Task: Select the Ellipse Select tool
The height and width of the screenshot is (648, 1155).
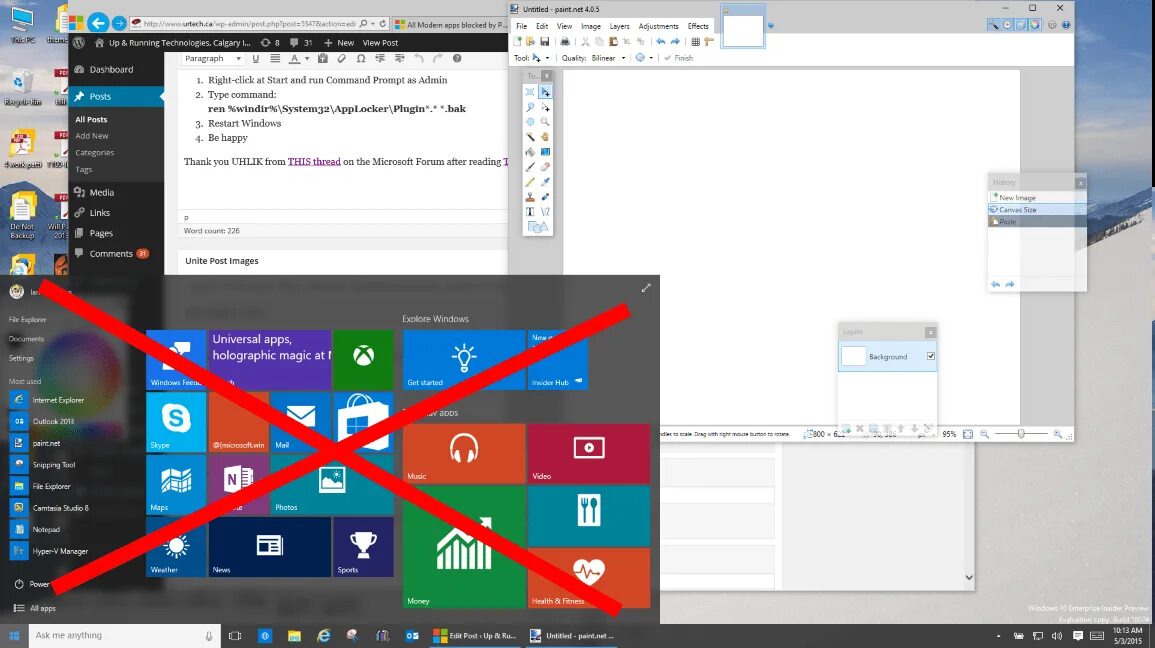Action: [530, 122]
